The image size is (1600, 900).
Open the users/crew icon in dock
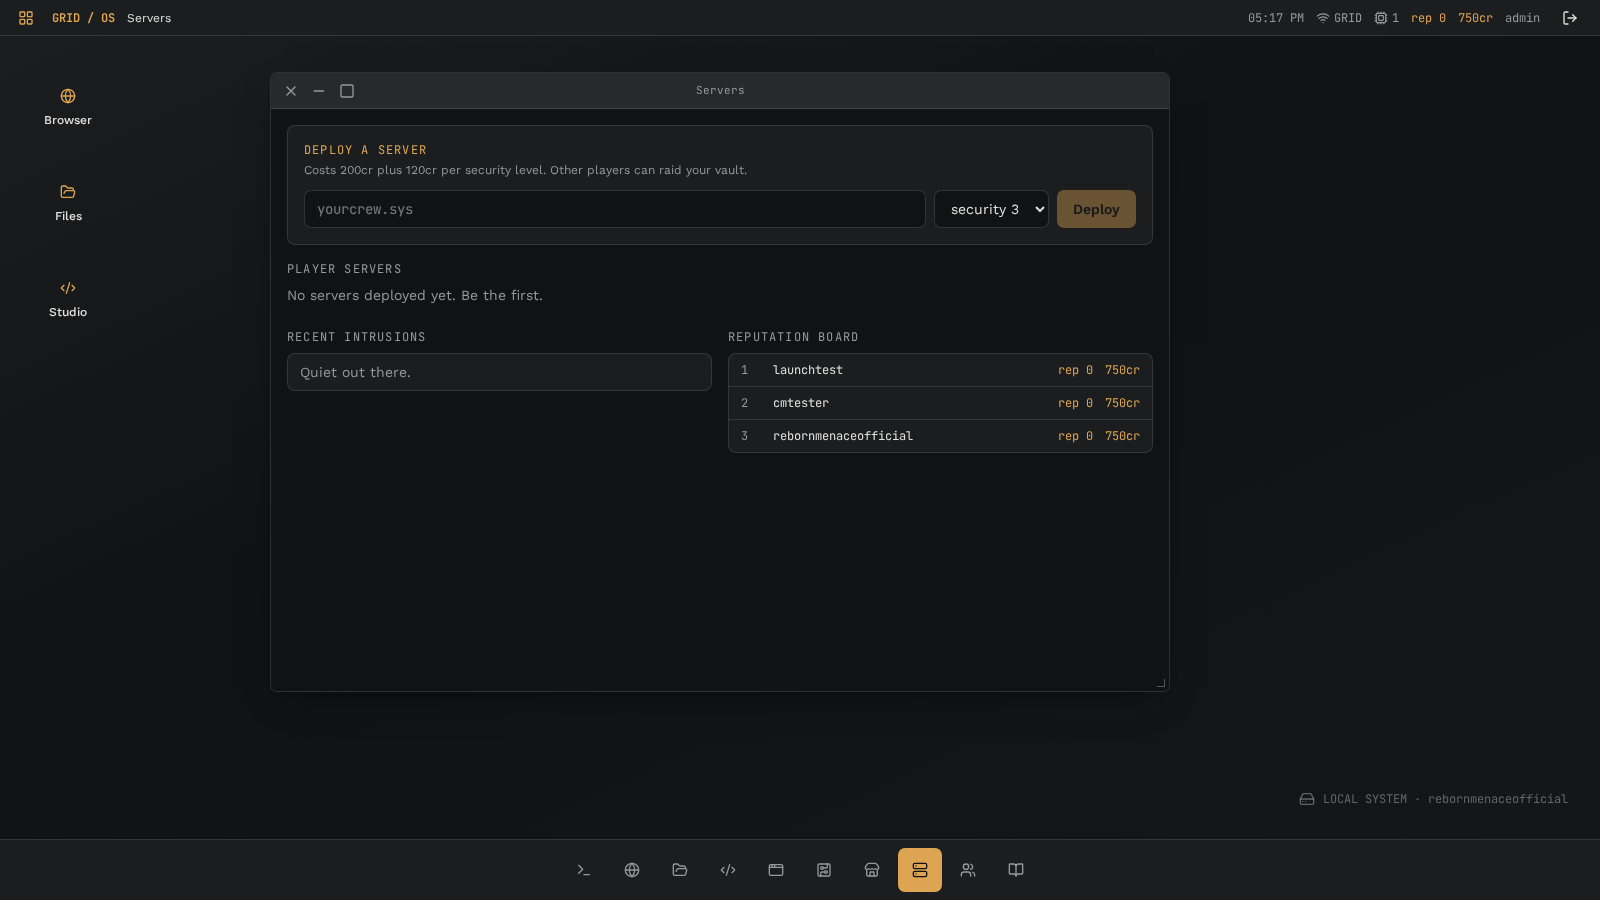tap(968, 870)
